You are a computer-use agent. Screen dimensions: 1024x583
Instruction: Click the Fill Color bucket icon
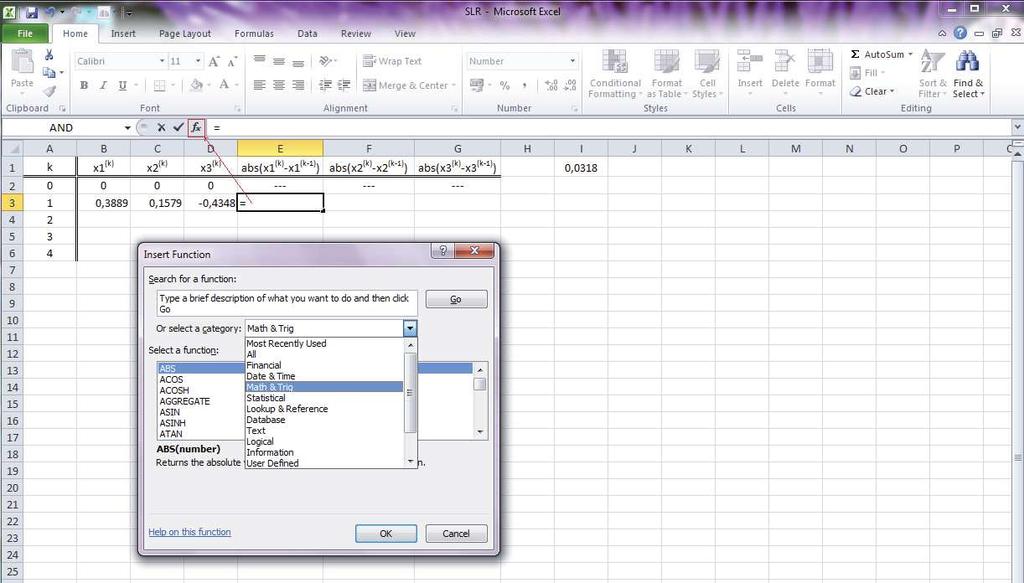196,86
